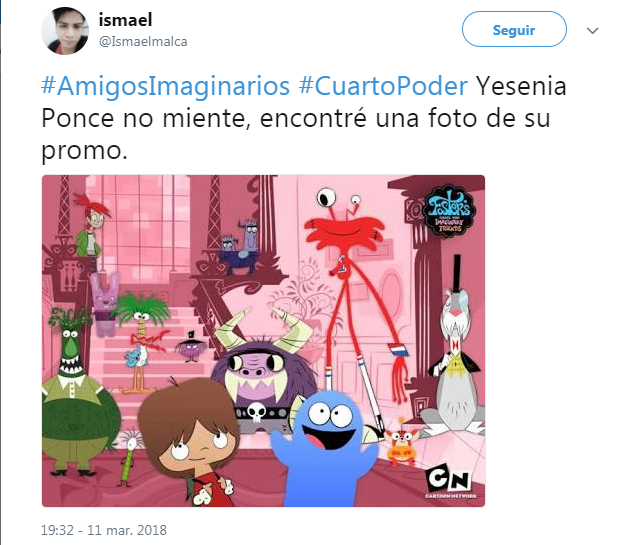623x545 pixels.
Task: Open the @Ismaelmalca handle link
Action: point(143,41)
